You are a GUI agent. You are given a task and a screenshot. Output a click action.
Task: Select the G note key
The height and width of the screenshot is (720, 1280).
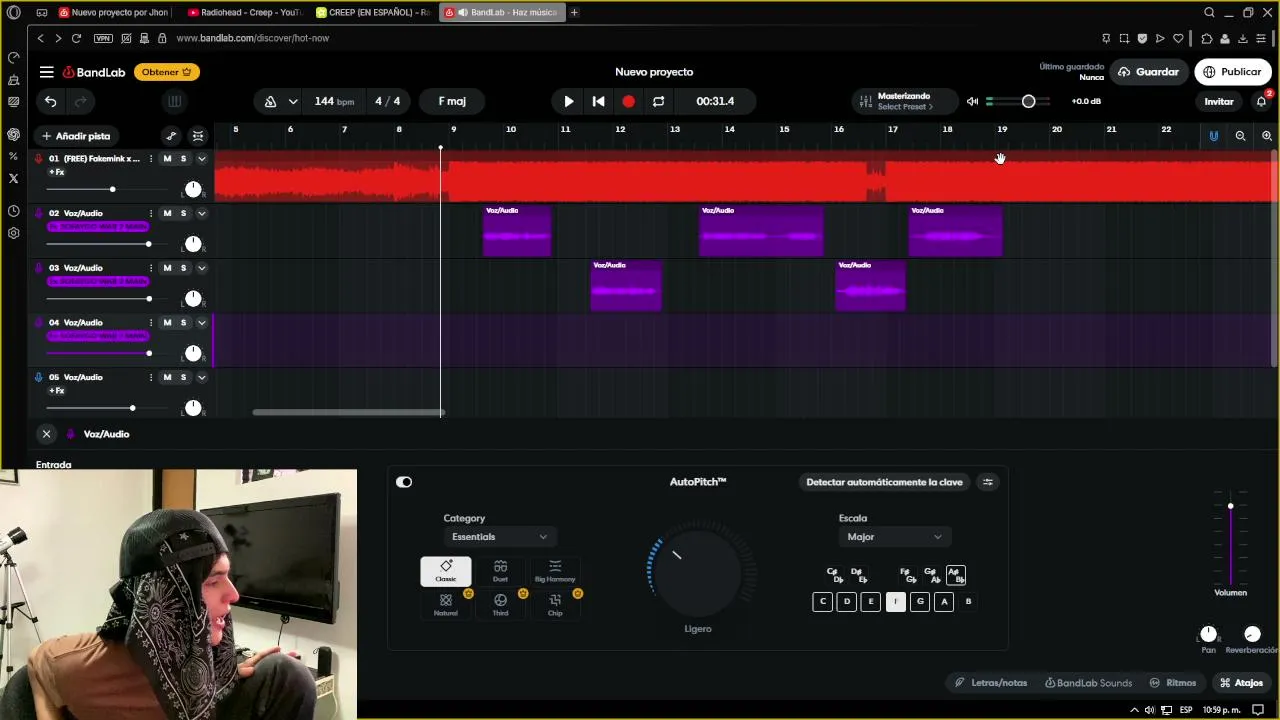[x=920, y=601]
